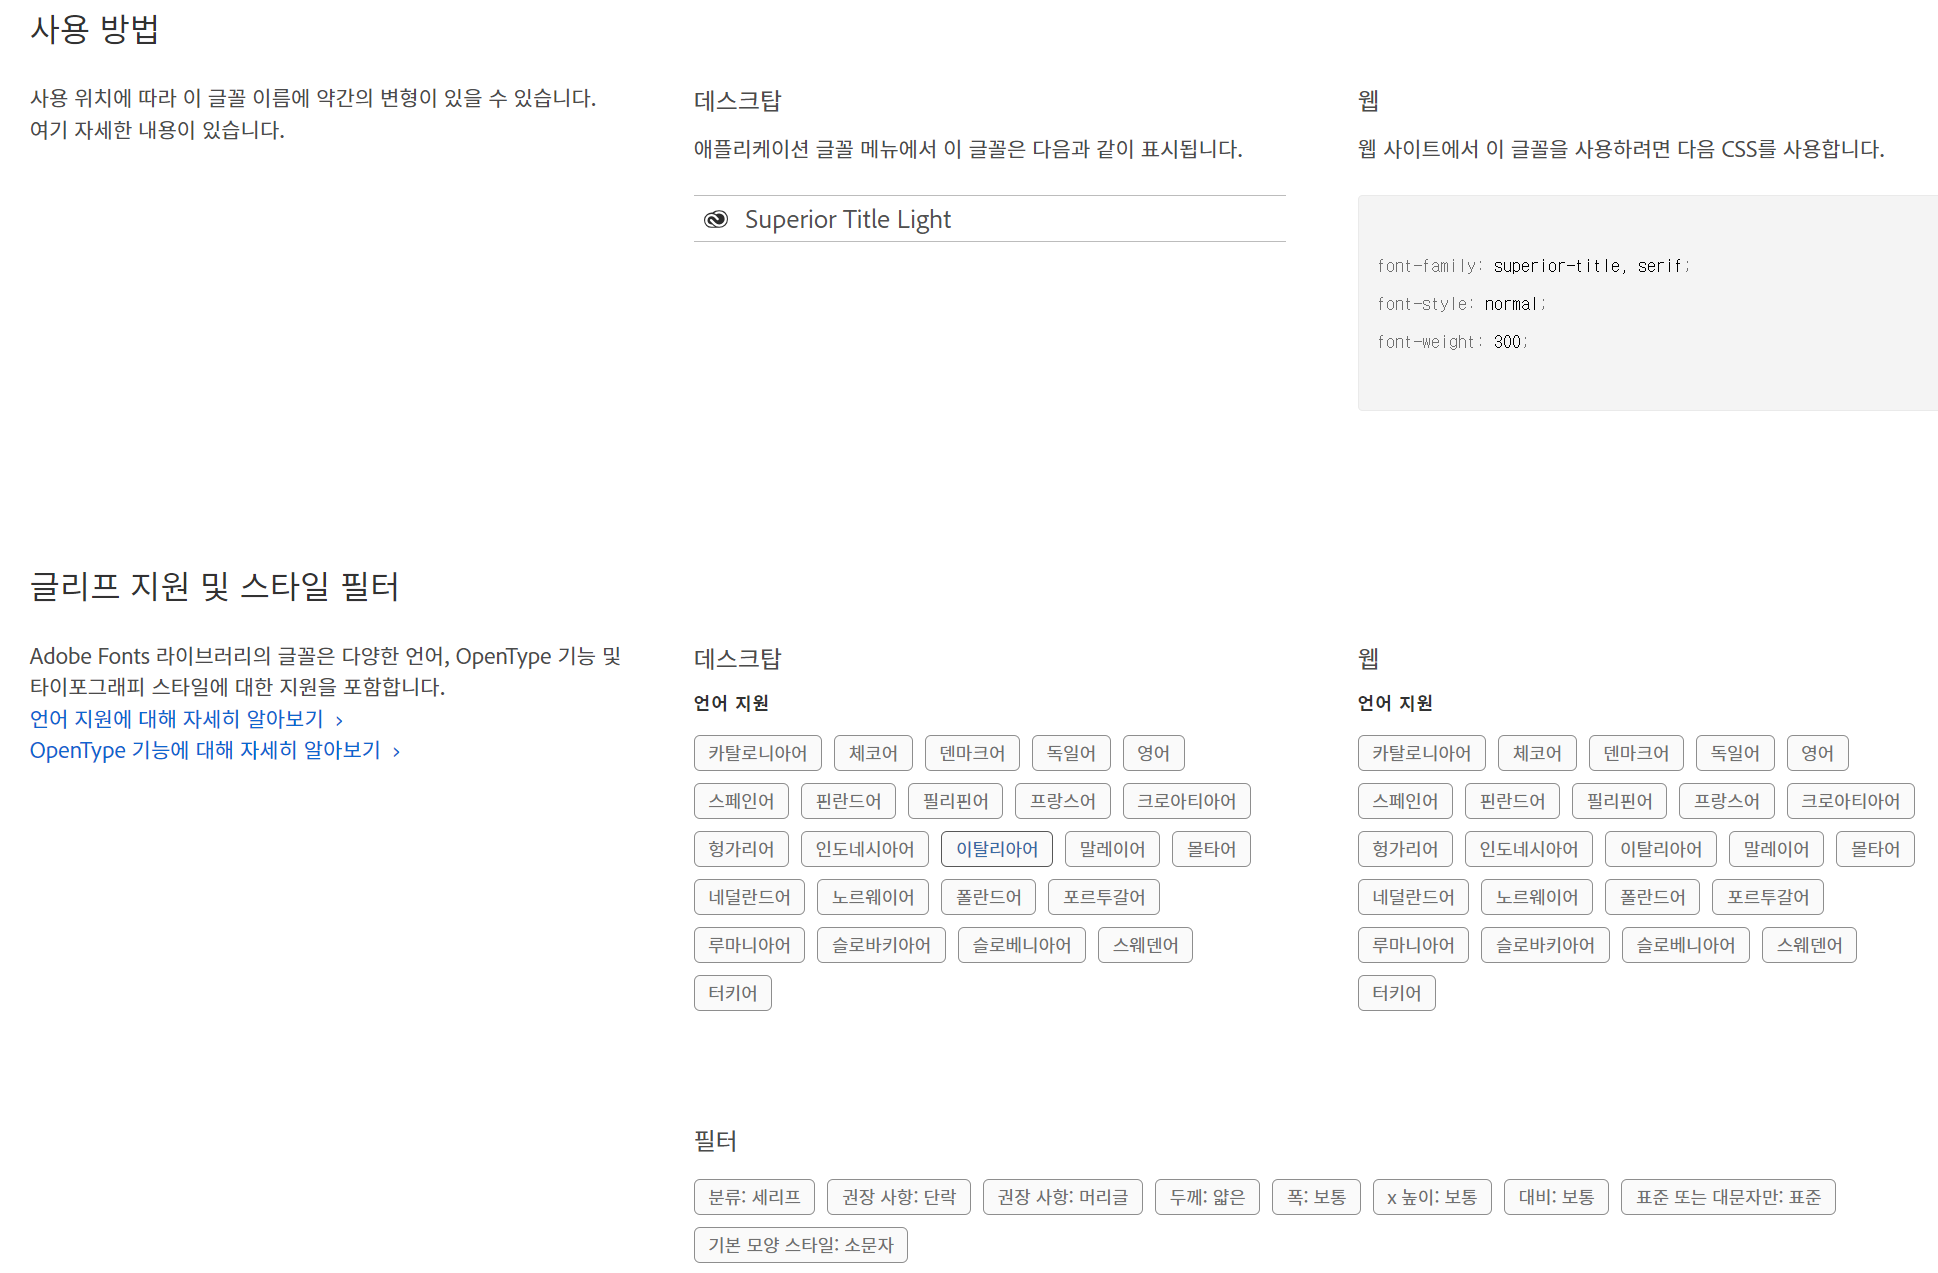This screenshot has height=1273, width=1938.
Task: Toggle the desktop 카탈로니아어 language tag
Action: pyautogui.click(x=757, y=753)
